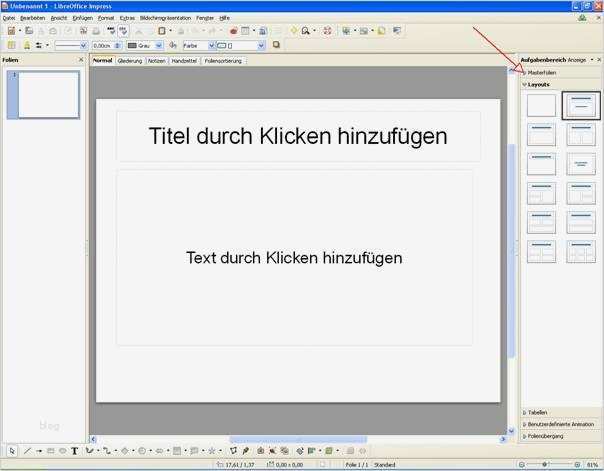Click the slide 1 thumbnail
604x471 pixels.
pos(48,94)
